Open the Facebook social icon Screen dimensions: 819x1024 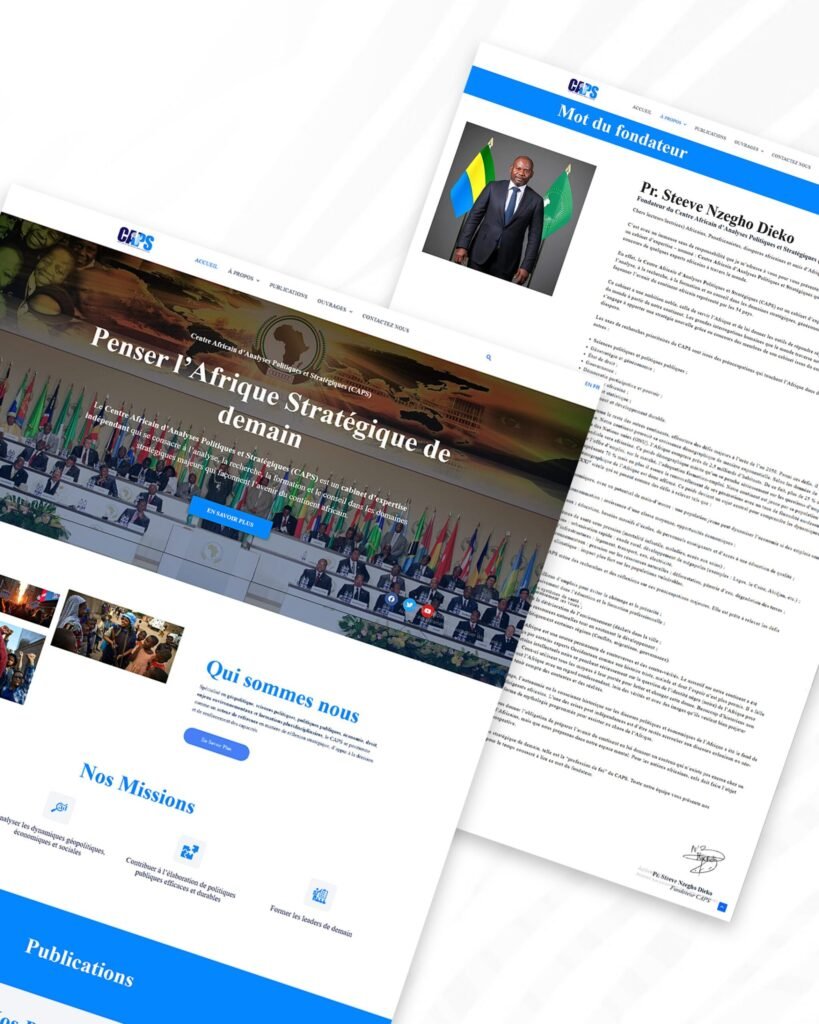(x=391, y=598)
